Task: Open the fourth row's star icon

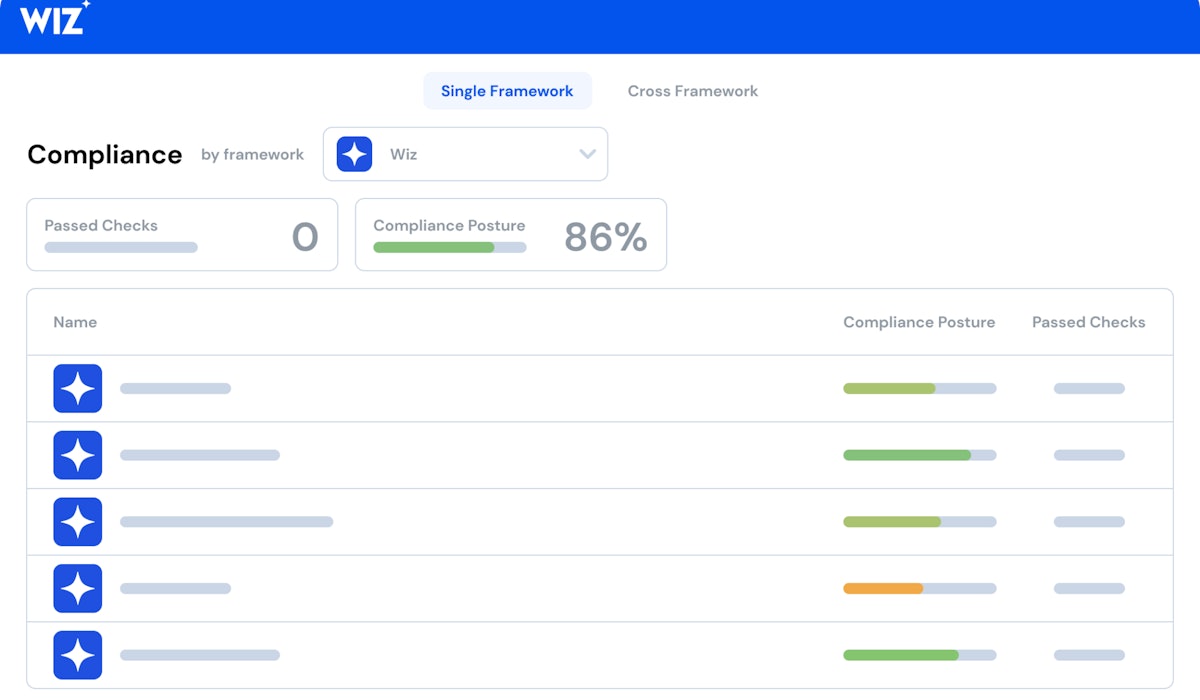Action: click(x=78, y=588)
